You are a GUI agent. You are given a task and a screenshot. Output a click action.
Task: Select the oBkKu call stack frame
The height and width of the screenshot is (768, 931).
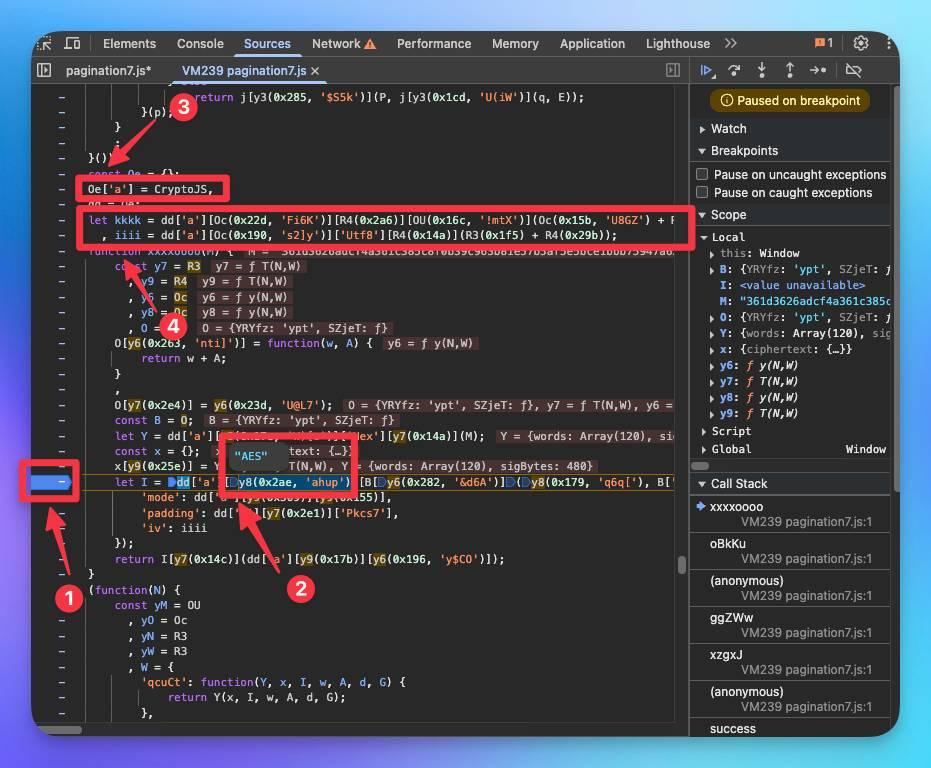[x=791, y=551]
